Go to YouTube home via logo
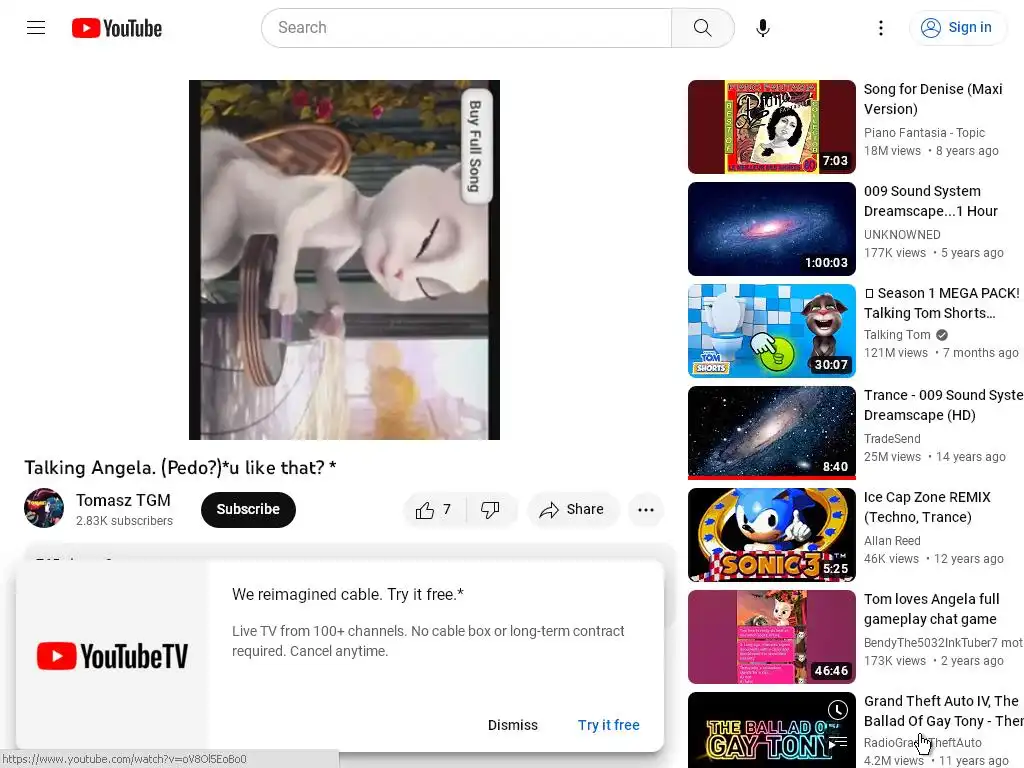Image resolution: width=1024 pixels, height=768 pixels. 117,28
